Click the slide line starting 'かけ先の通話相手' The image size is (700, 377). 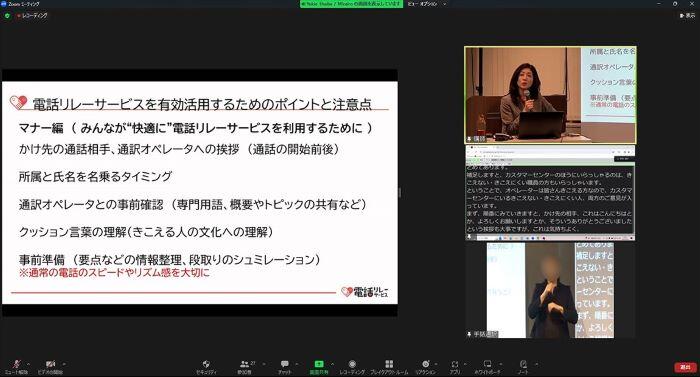tap(179, 149)
